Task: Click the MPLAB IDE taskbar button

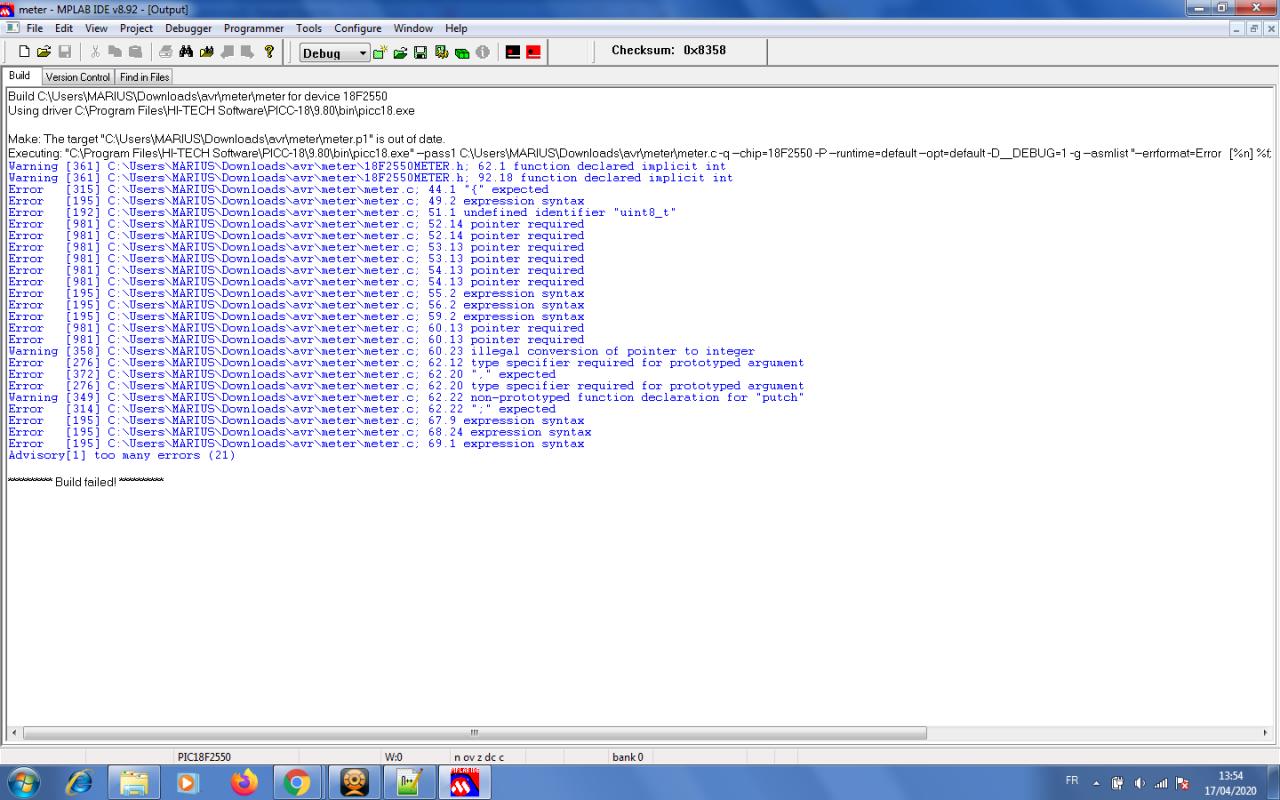Action: (x=464, y=782)
